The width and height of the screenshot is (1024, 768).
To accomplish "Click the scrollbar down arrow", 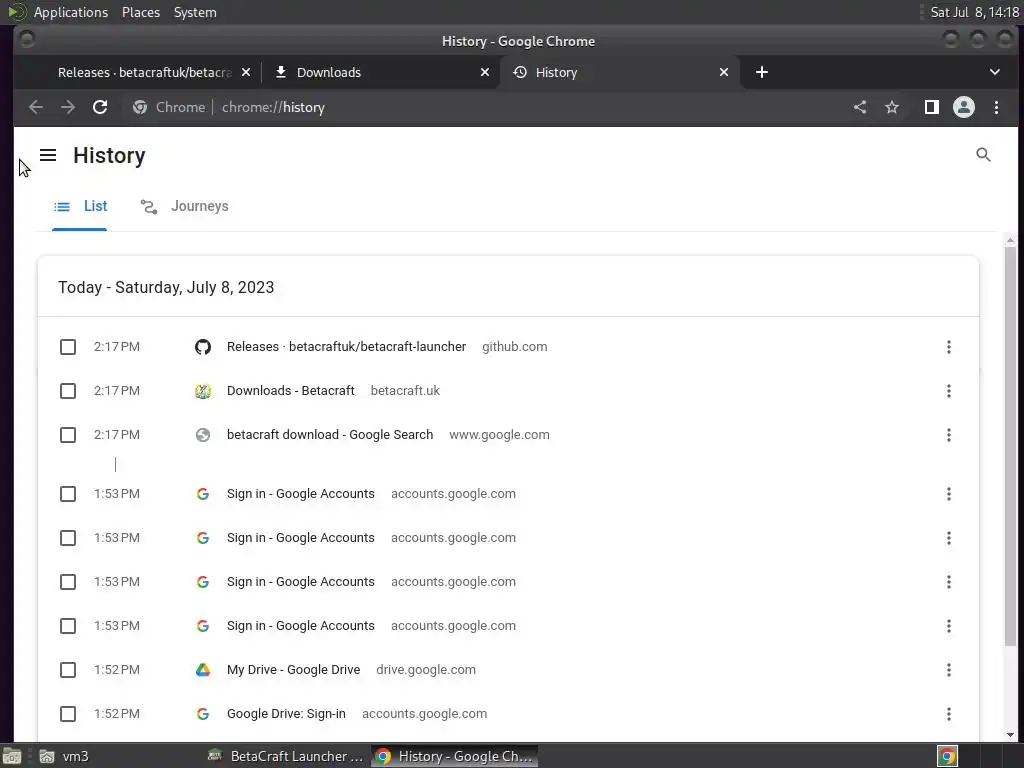I will tap(1010, 735).
